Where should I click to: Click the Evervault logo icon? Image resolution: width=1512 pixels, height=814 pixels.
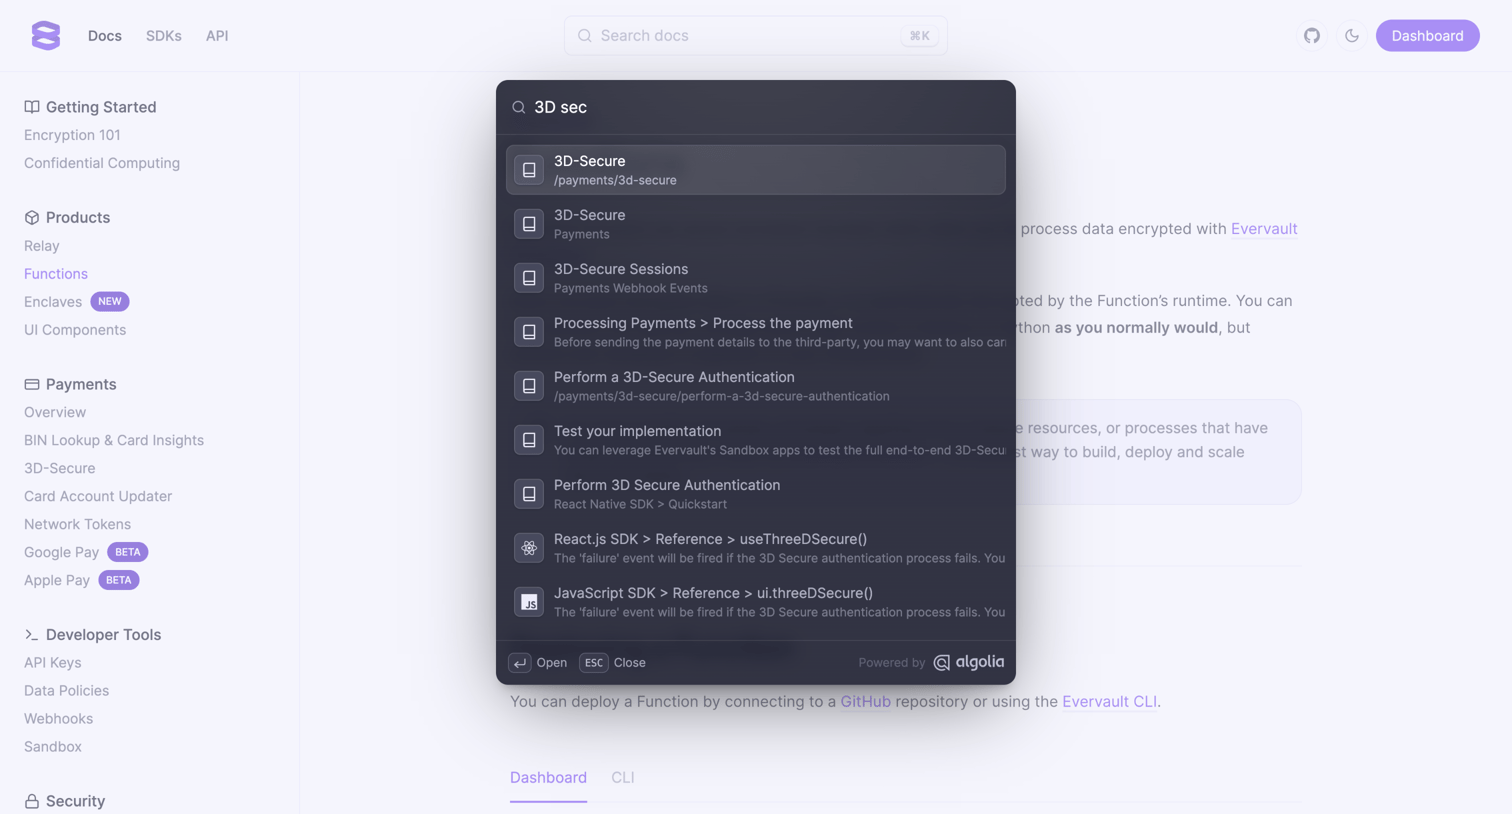(x=46, y=35)
